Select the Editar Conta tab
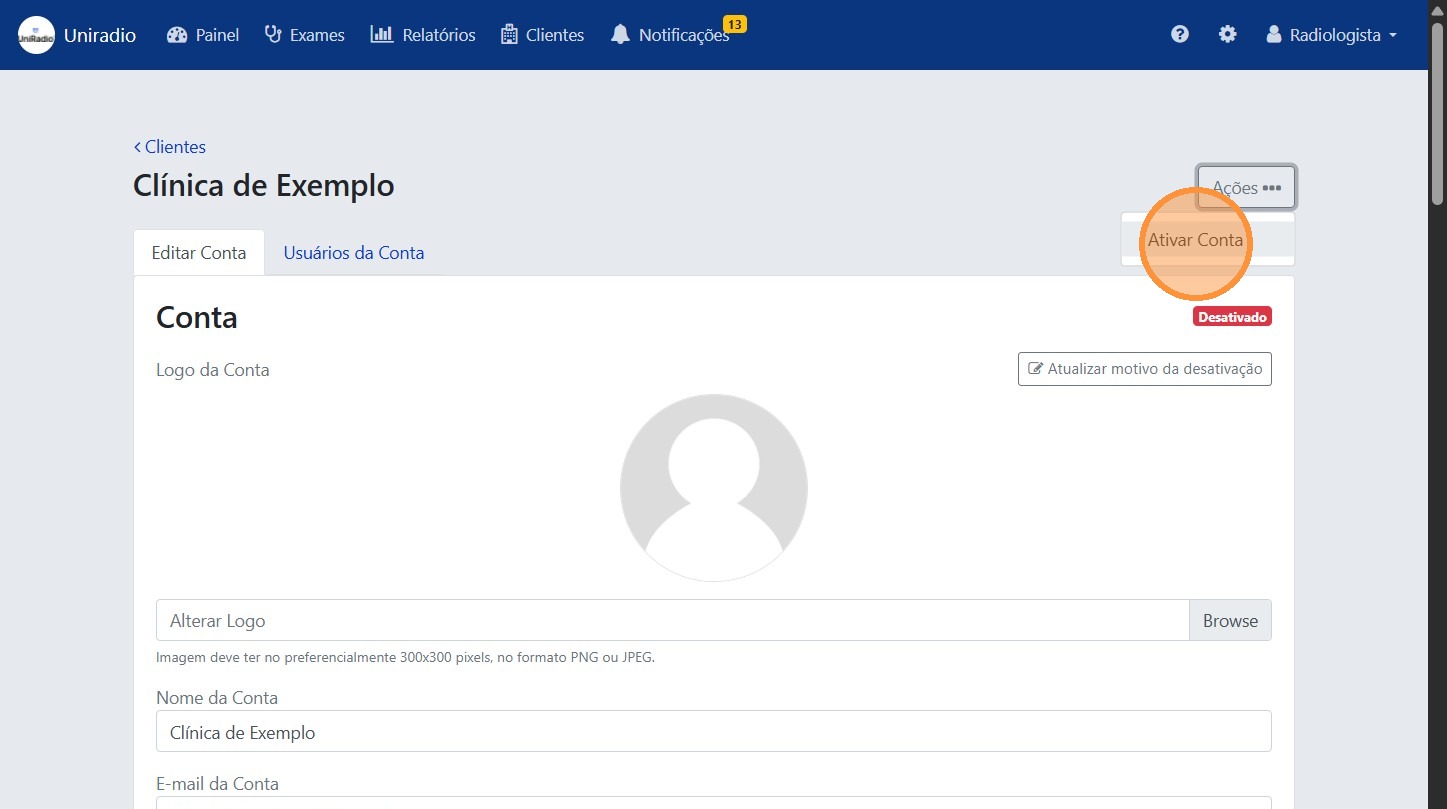The image size is (1447, 809). (x=199, y=253)
